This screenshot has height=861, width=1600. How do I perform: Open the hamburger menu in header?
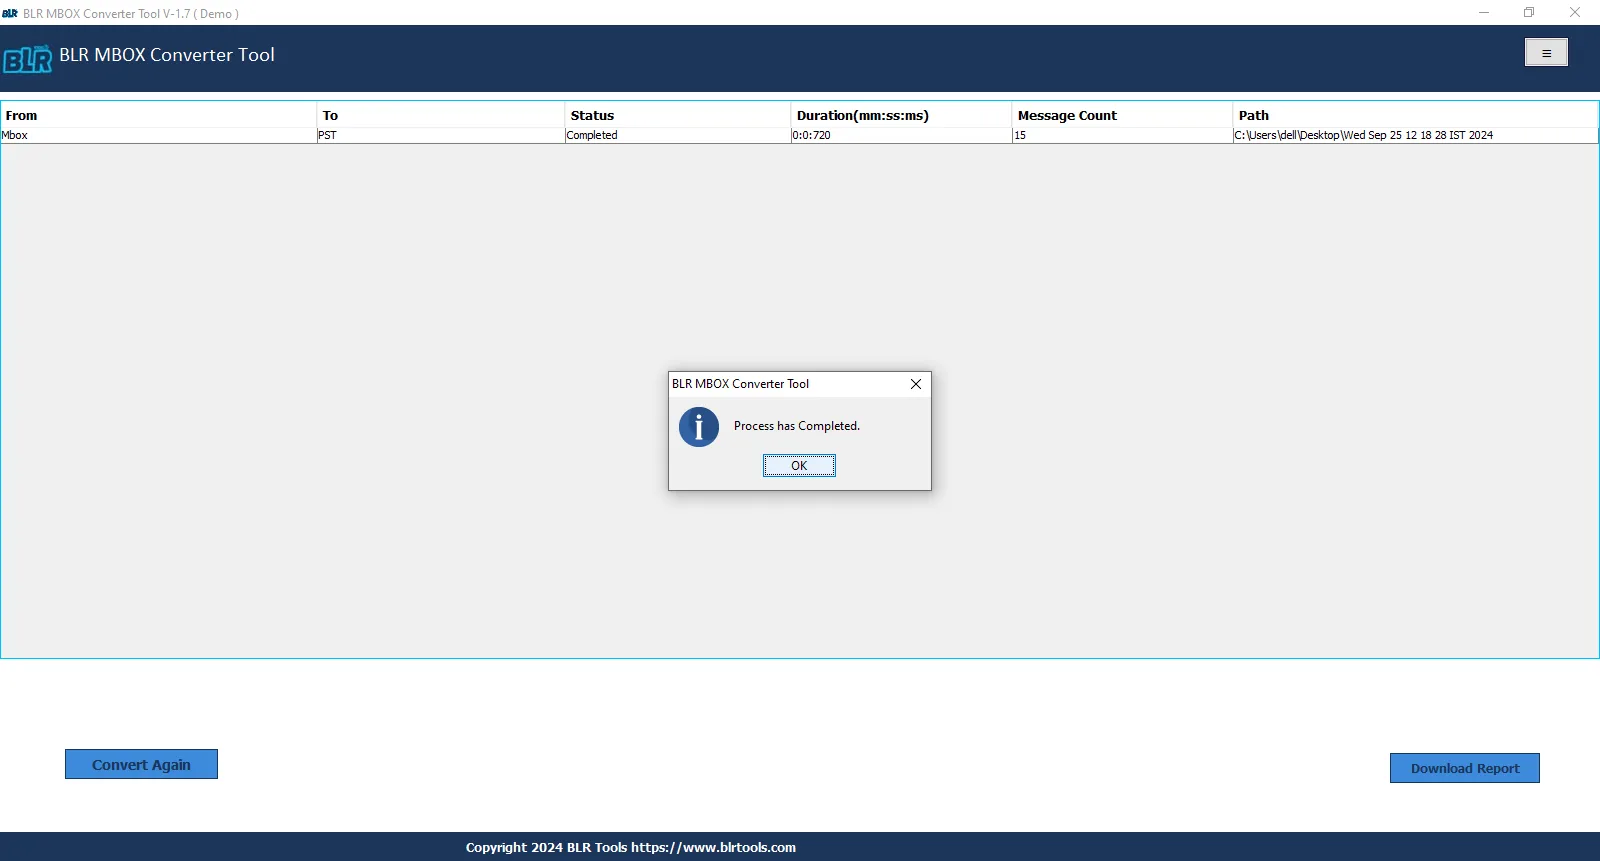(1546, 53)
